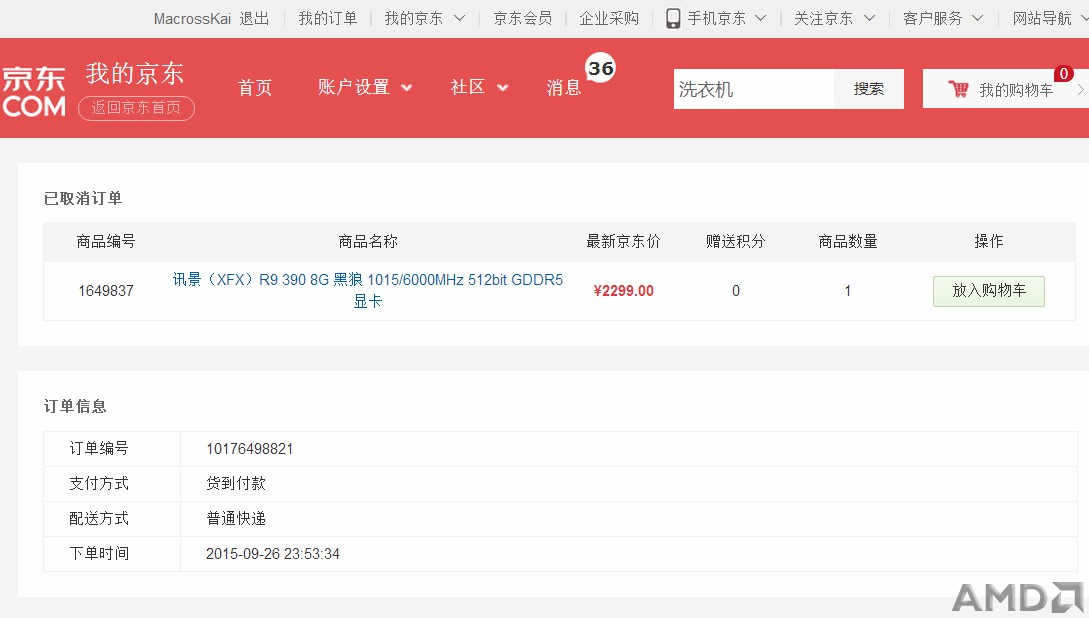The image size is (1089, 618).
Task: Click the mobile phone icon beside 手机京东
Action: click(672, 19)
